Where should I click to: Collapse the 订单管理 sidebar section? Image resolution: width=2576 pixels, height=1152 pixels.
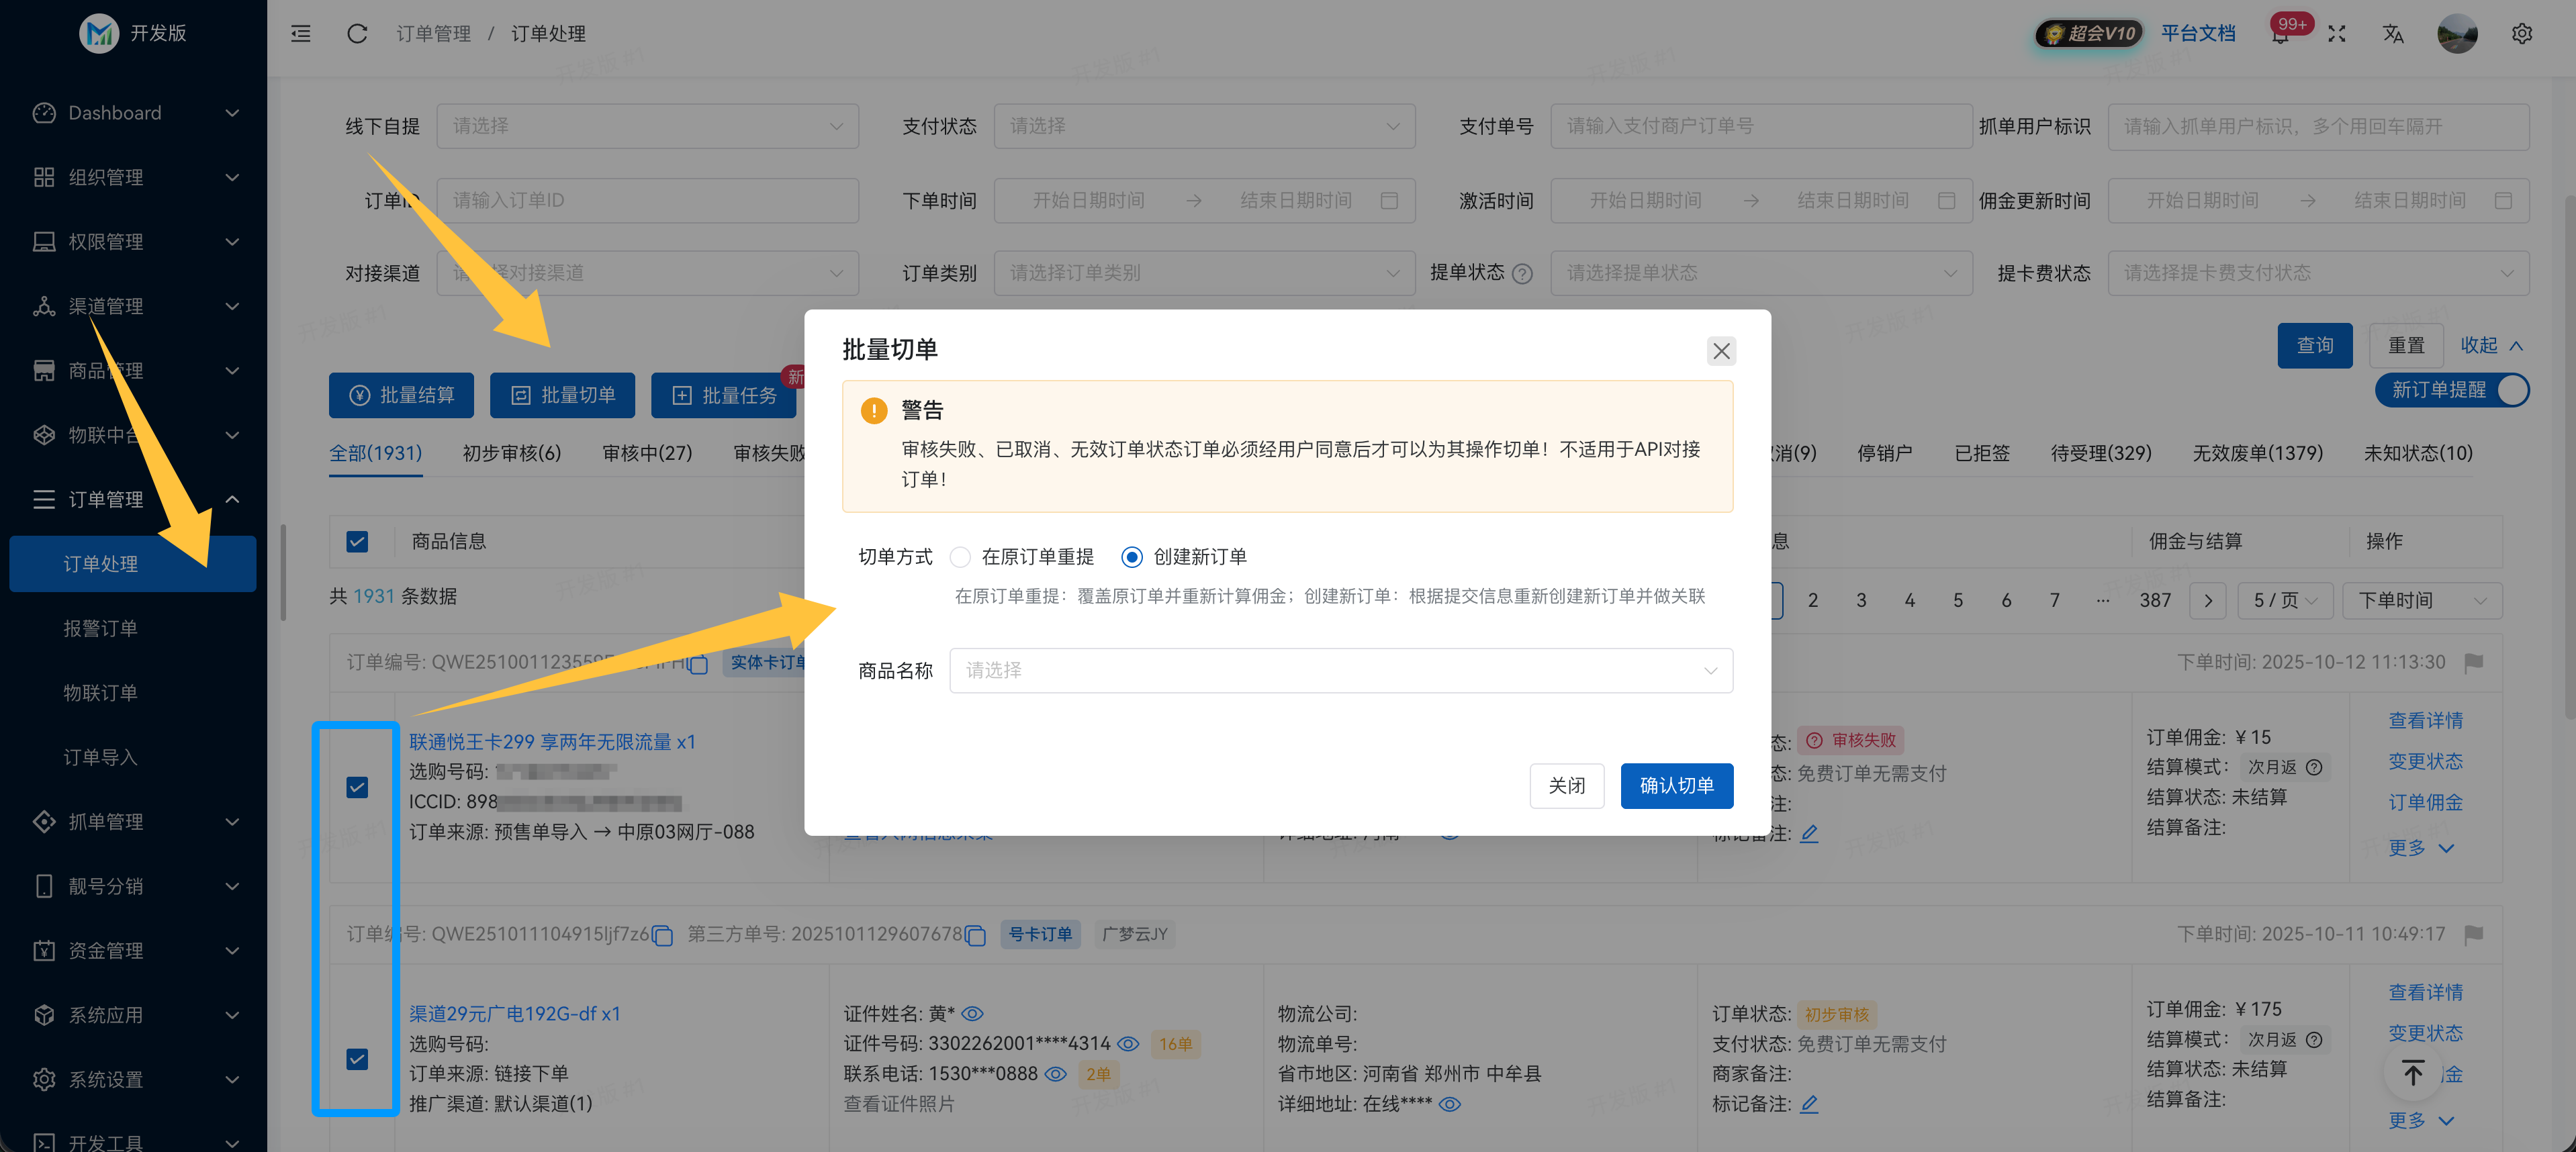[x=232, y=499]
